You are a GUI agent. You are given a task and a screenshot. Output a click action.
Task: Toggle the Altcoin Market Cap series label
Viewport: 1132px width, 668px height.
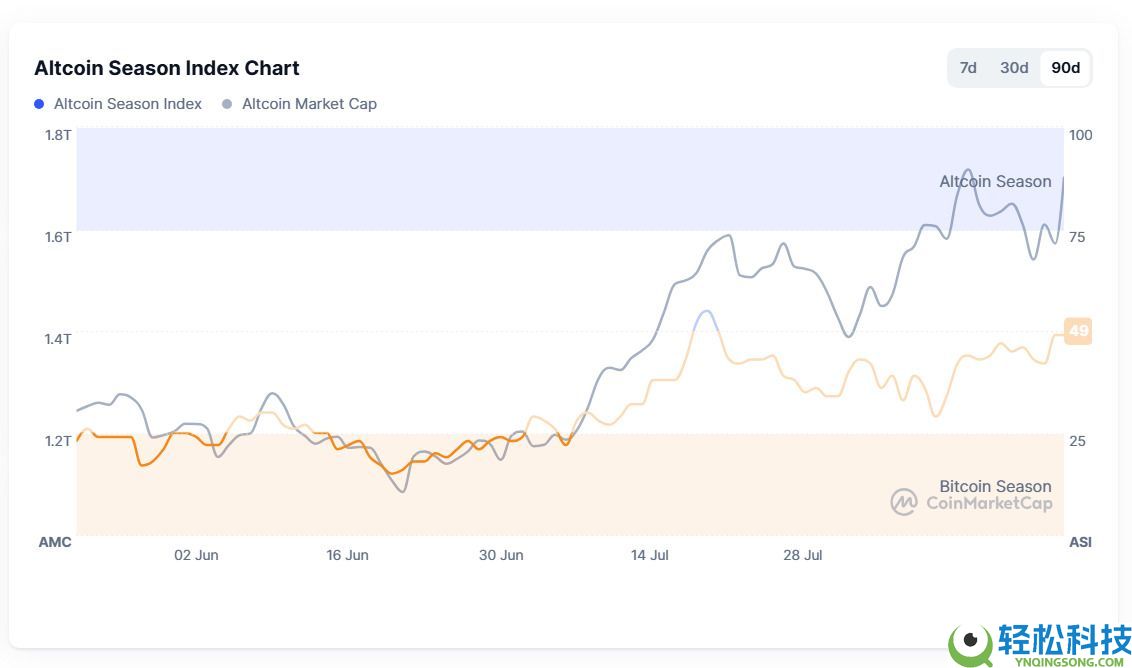click(x=309, y=104)
